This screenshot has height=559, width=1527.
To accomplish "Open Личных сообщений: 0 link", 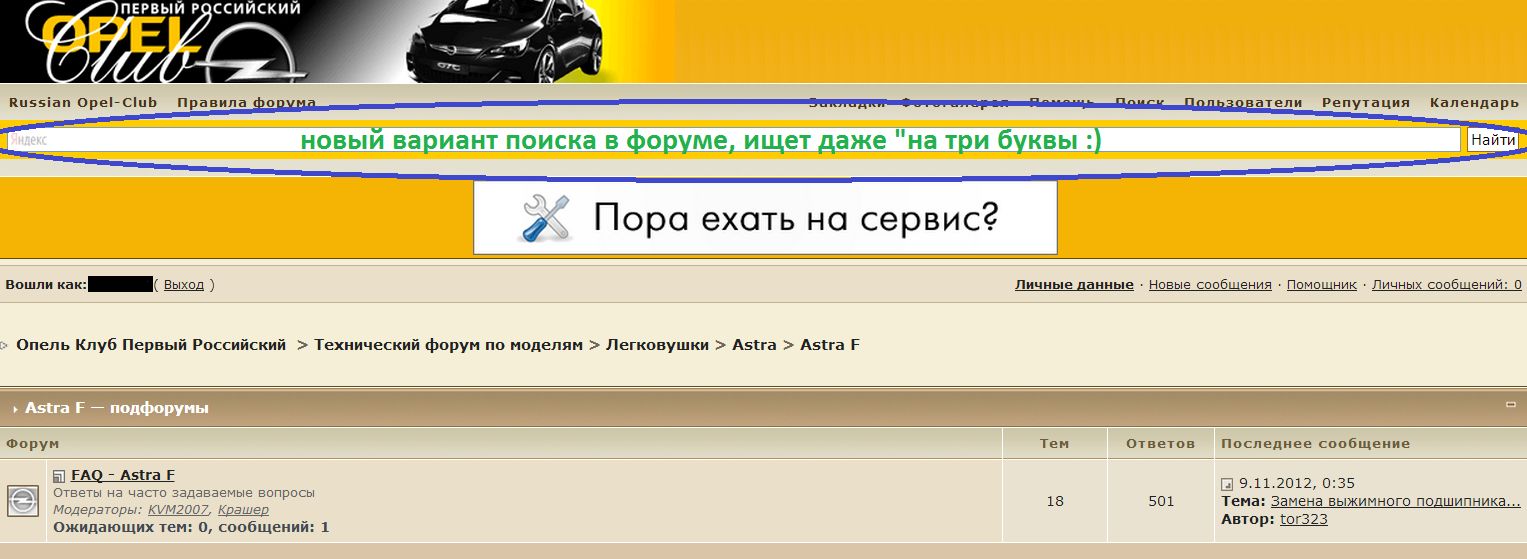I will (1446, 285).
